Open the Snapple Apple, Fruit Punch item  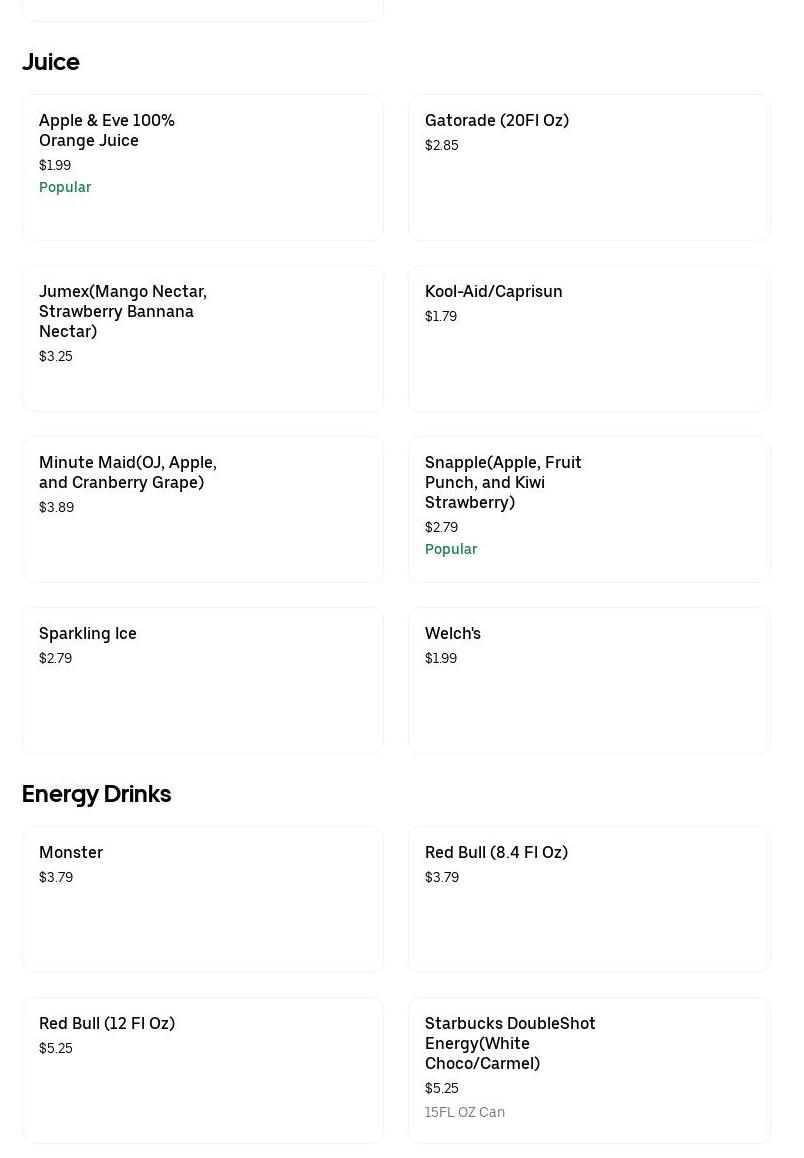[x=589, y=509]
